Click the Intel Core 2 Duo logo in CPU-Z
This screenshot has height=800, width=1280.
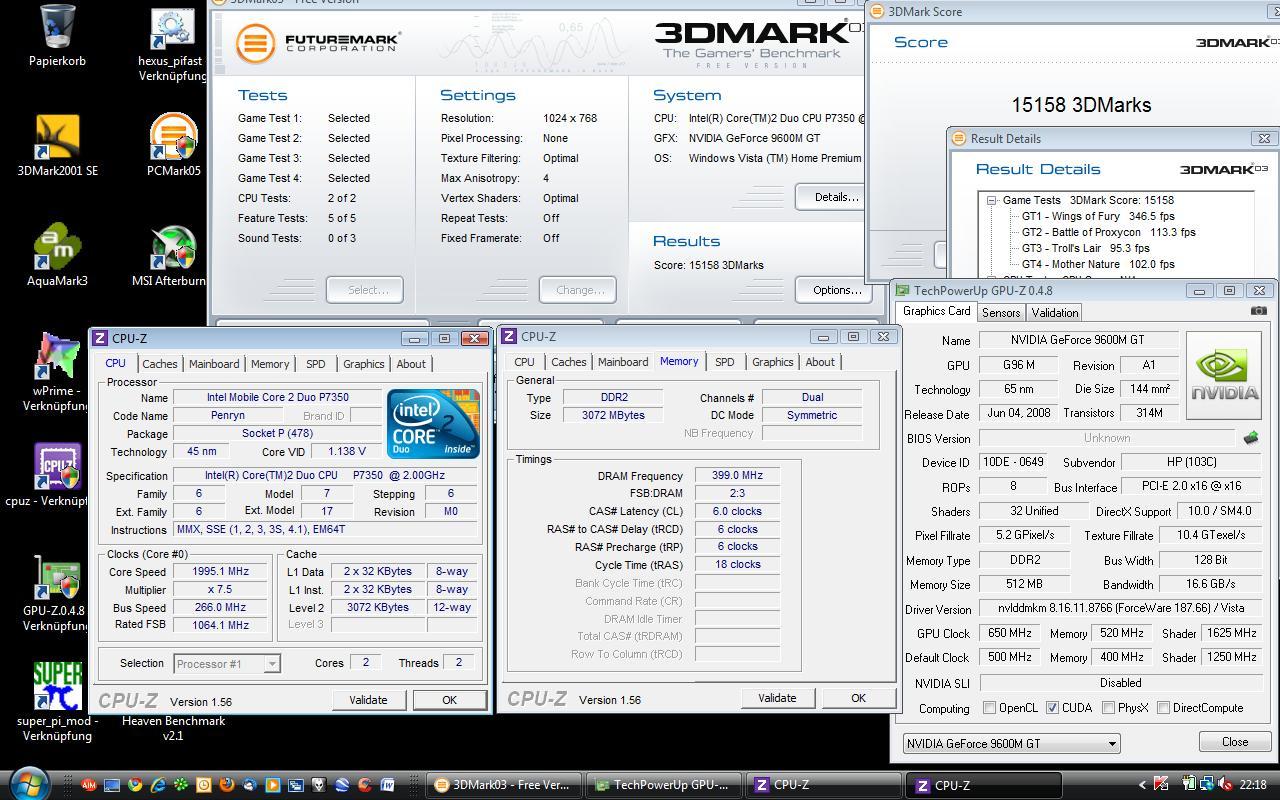(433, 424)
